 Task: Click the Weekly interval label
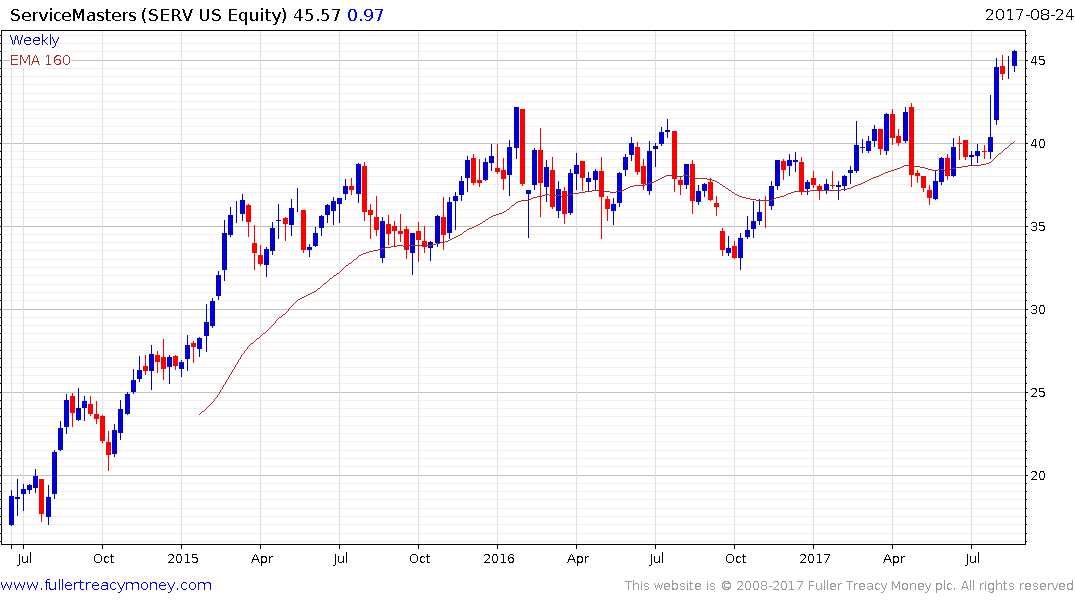tap(34, 40)
